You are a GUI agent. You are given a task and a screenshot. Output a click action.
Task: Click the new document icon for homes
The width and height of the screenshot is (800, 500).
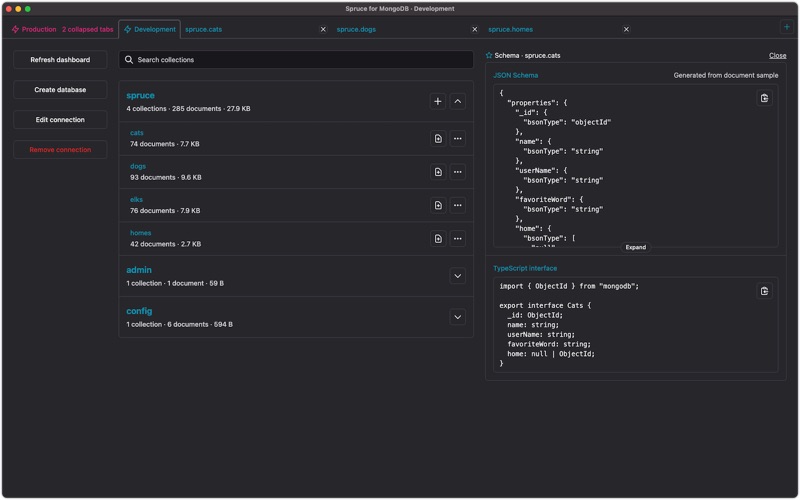click(x=438, y=238)
